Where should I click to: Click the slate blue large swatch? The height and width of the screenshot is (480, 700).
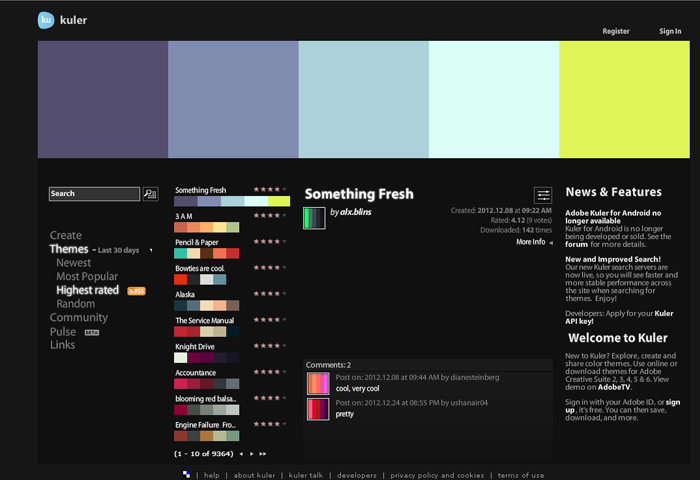coord(233,100)
